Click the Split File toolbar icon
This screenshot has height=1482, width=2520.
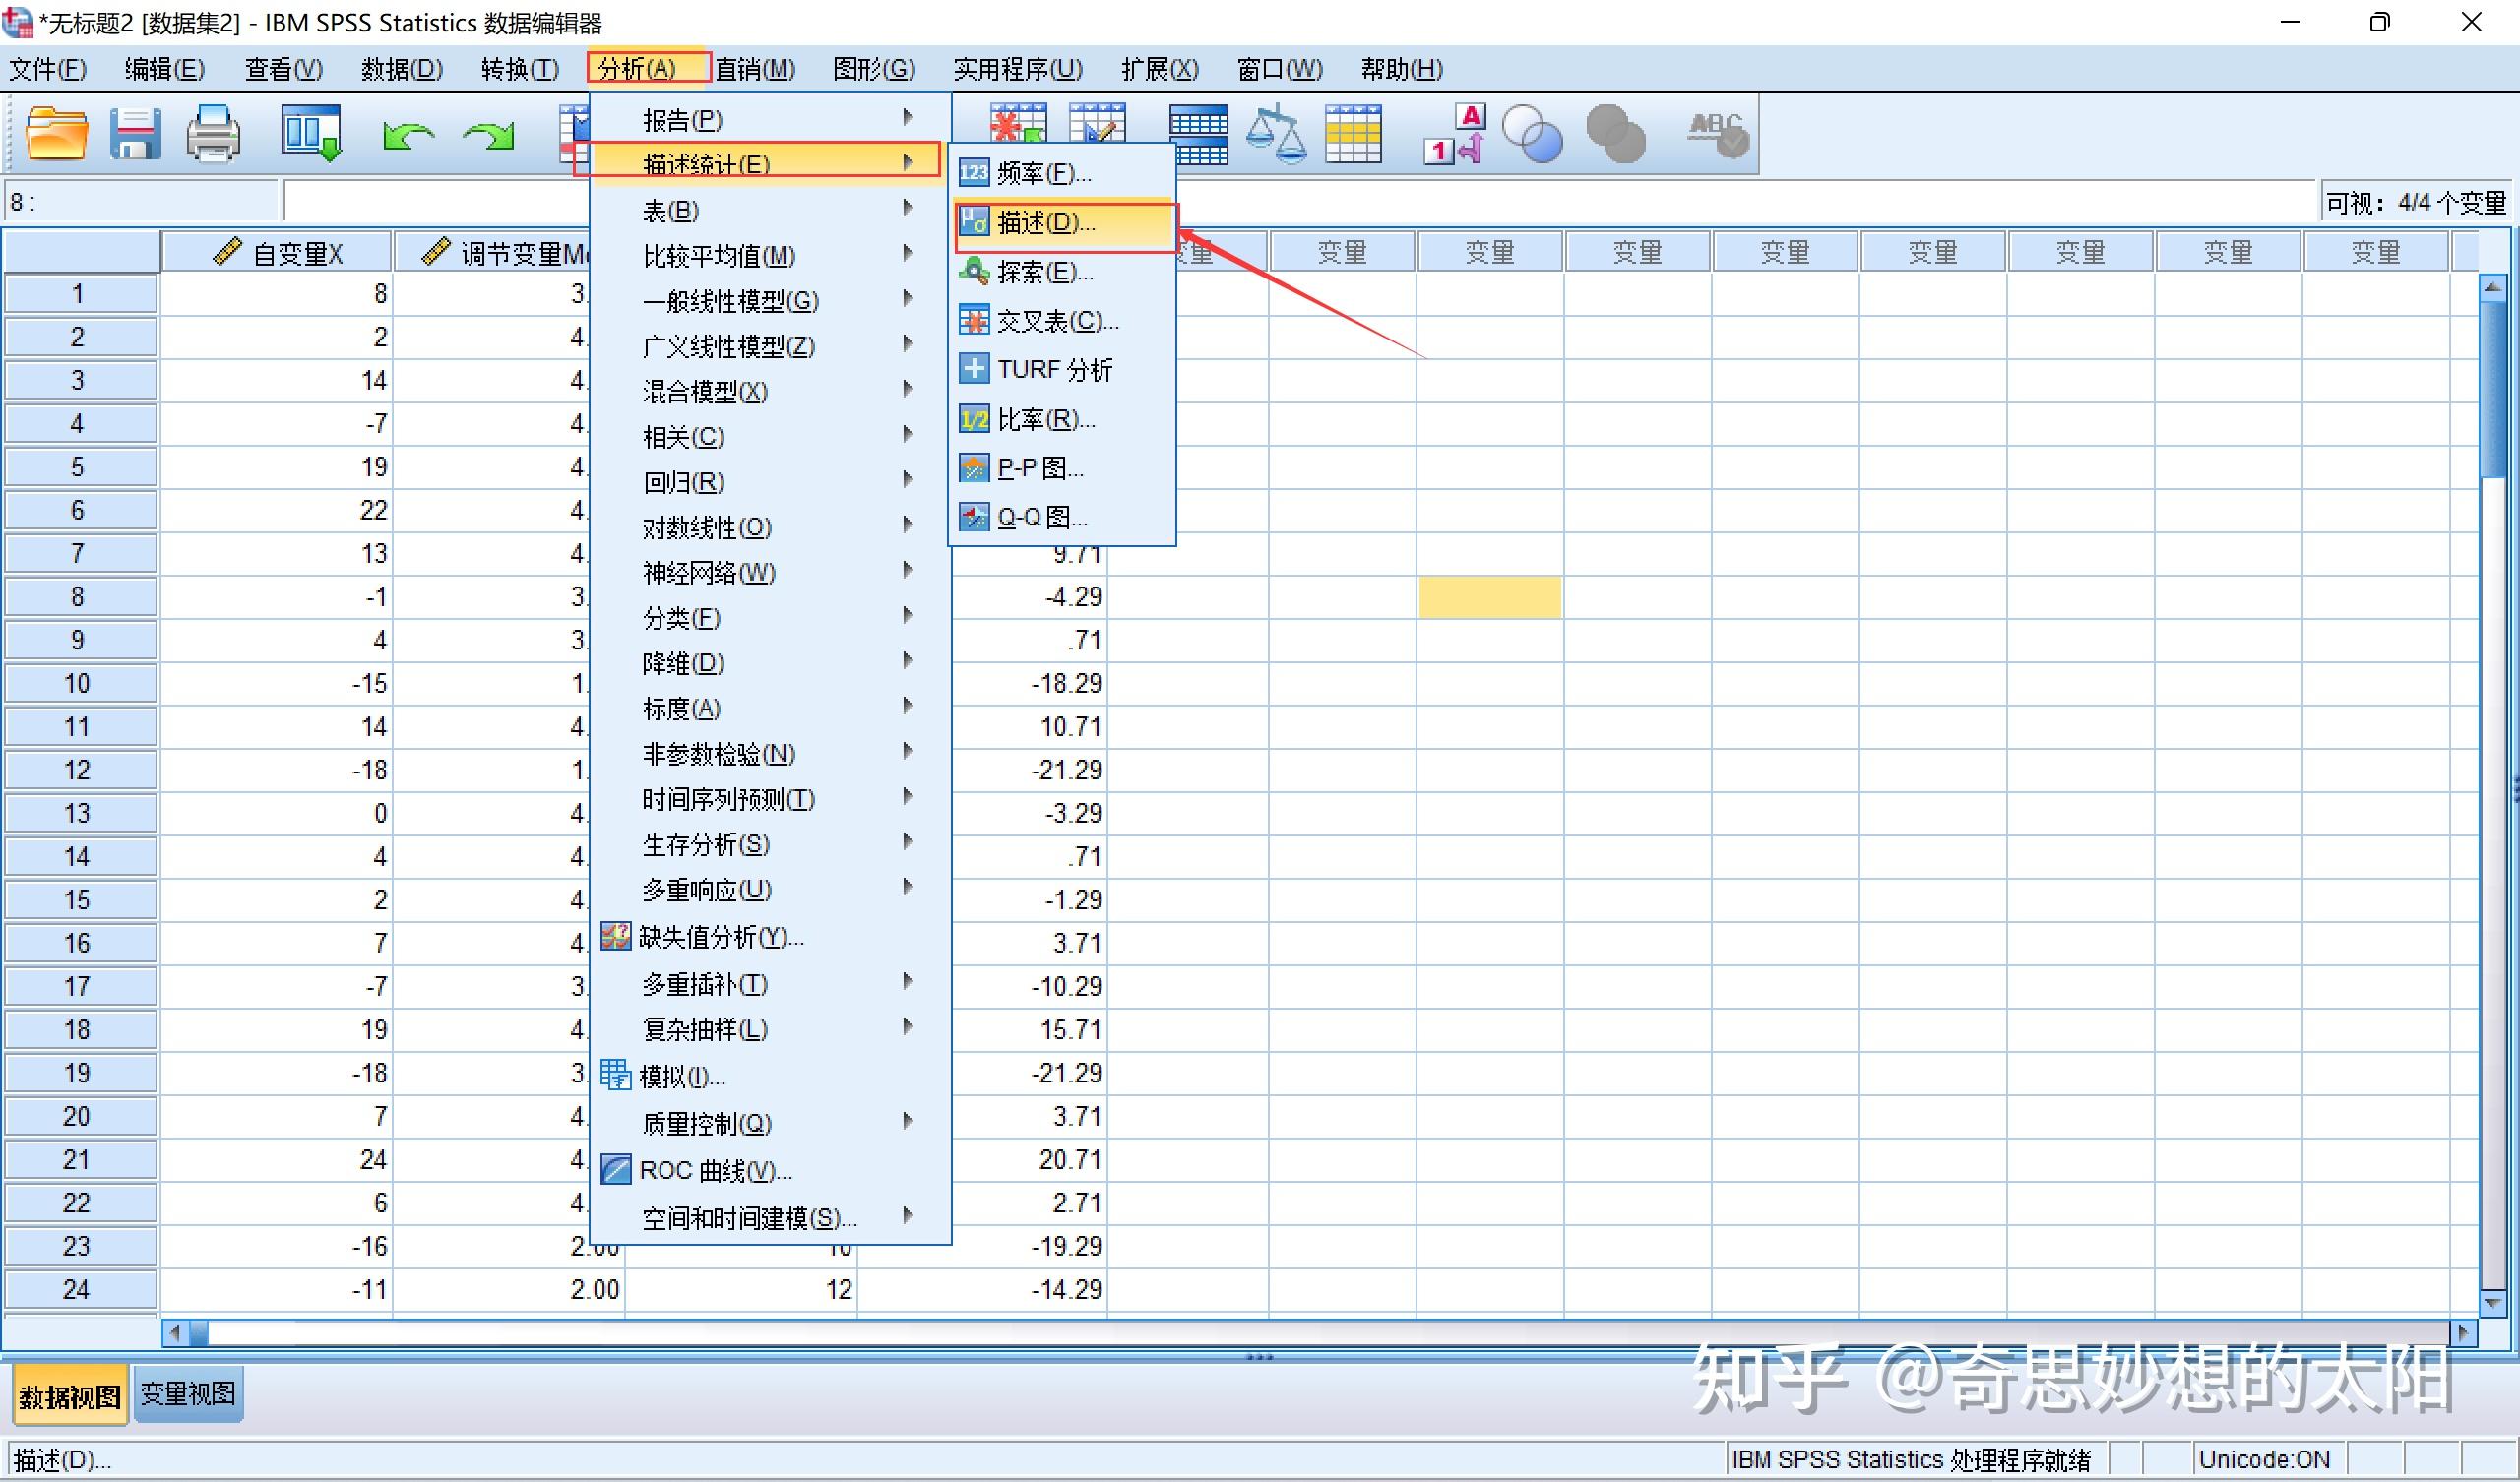[x=1198, y=135]
